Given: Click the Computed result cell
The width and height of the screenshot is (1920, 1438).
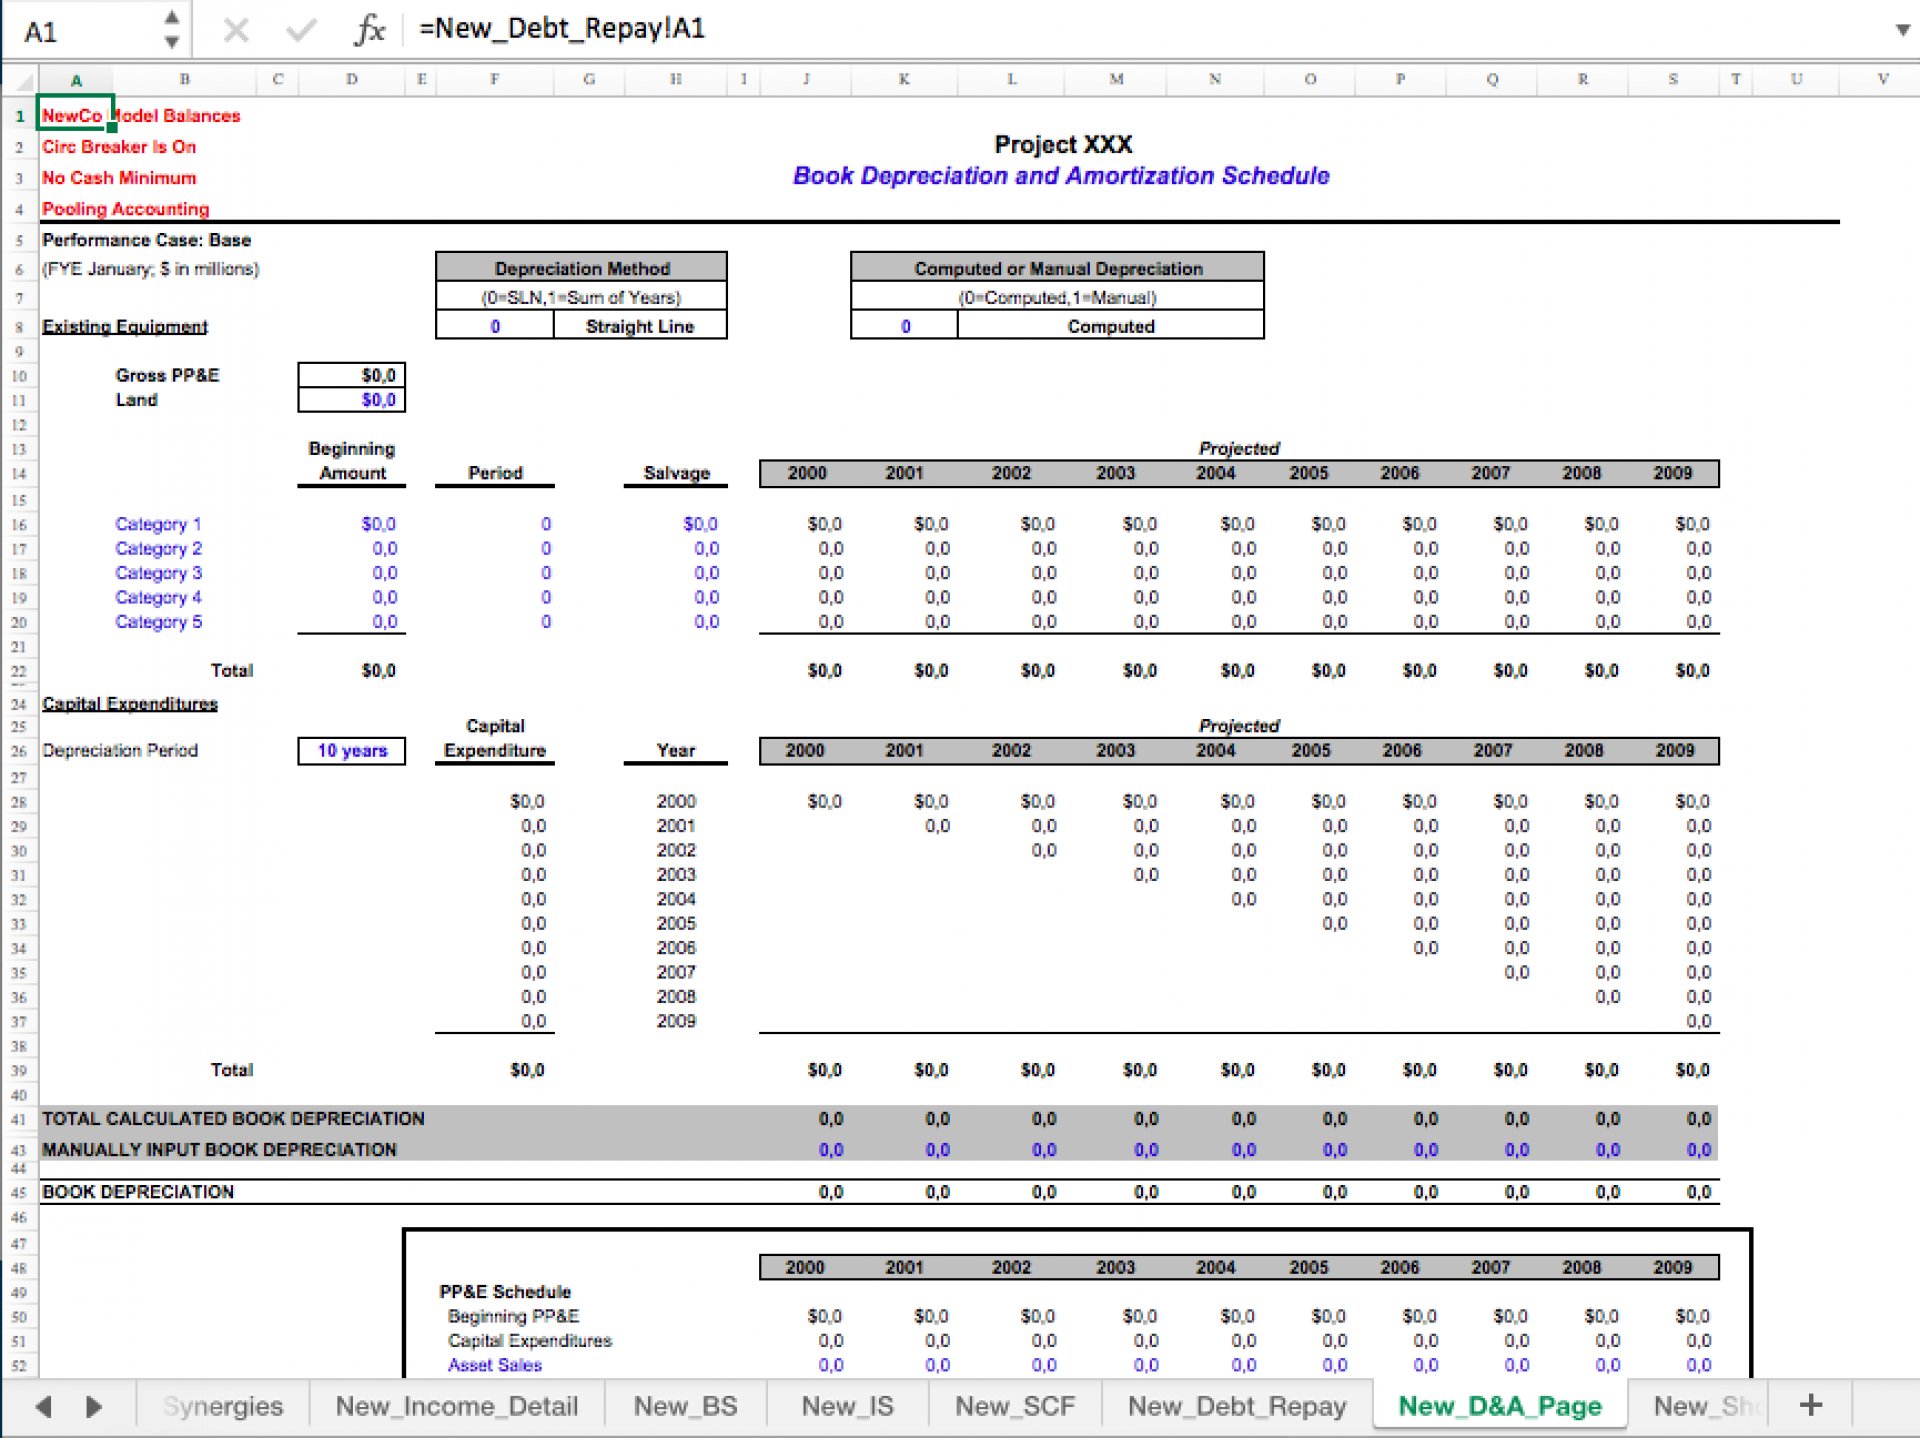Looking at the screenshot, I should click(x=1110, y=327).
